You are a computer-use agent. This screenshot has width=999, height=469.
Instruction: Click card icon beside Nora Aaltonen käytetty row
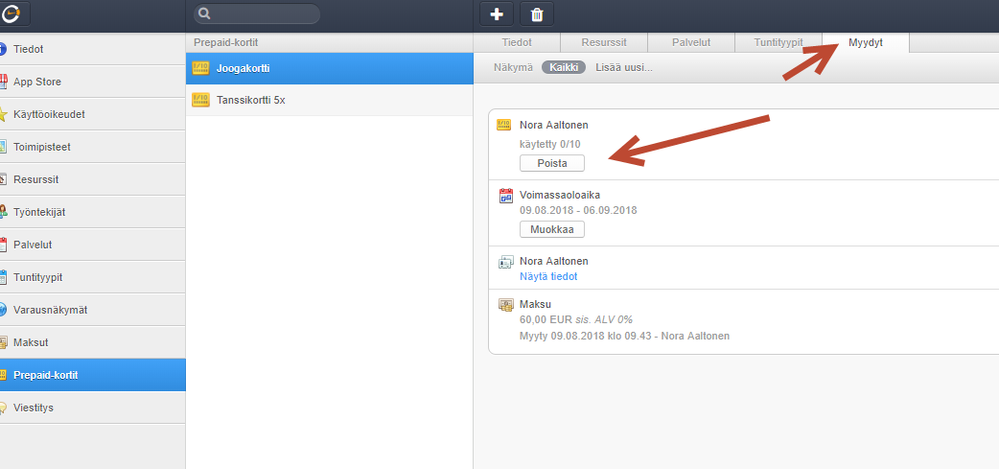tap(504, 125)
